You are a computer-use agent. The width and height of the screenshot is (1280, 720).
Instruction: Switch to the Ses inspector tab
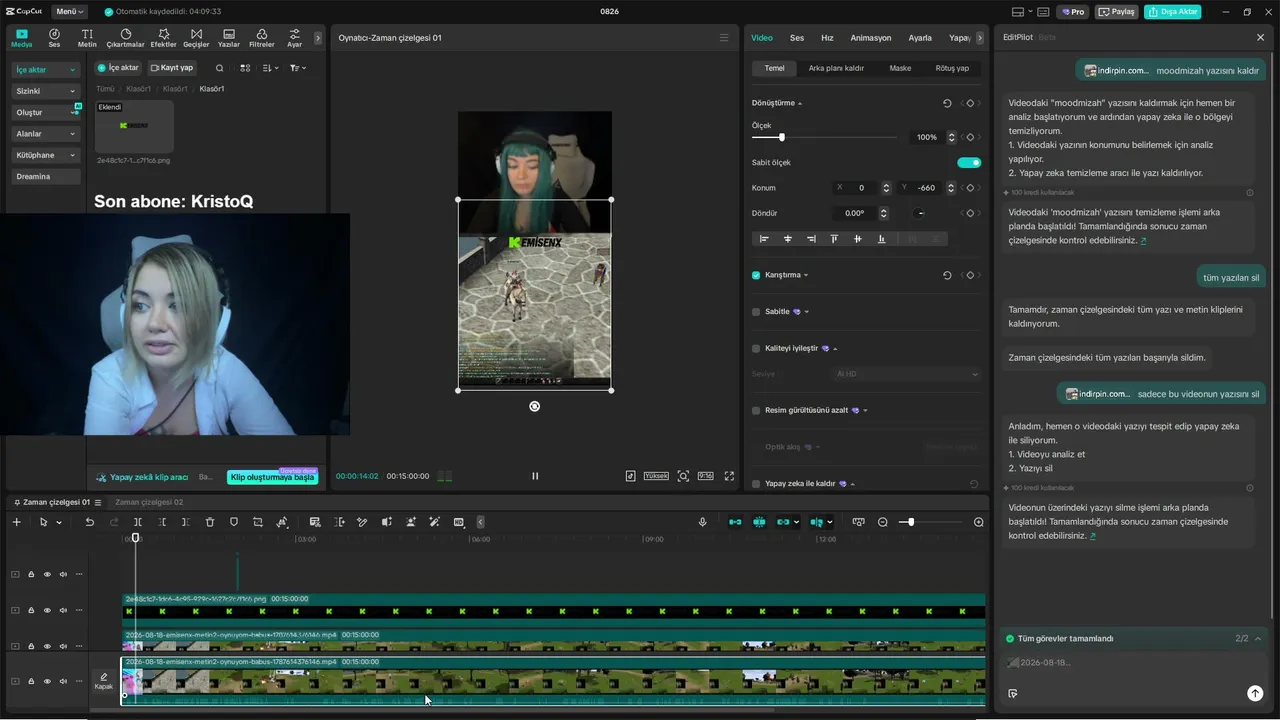pyautogui.click(x=797, y=38)
